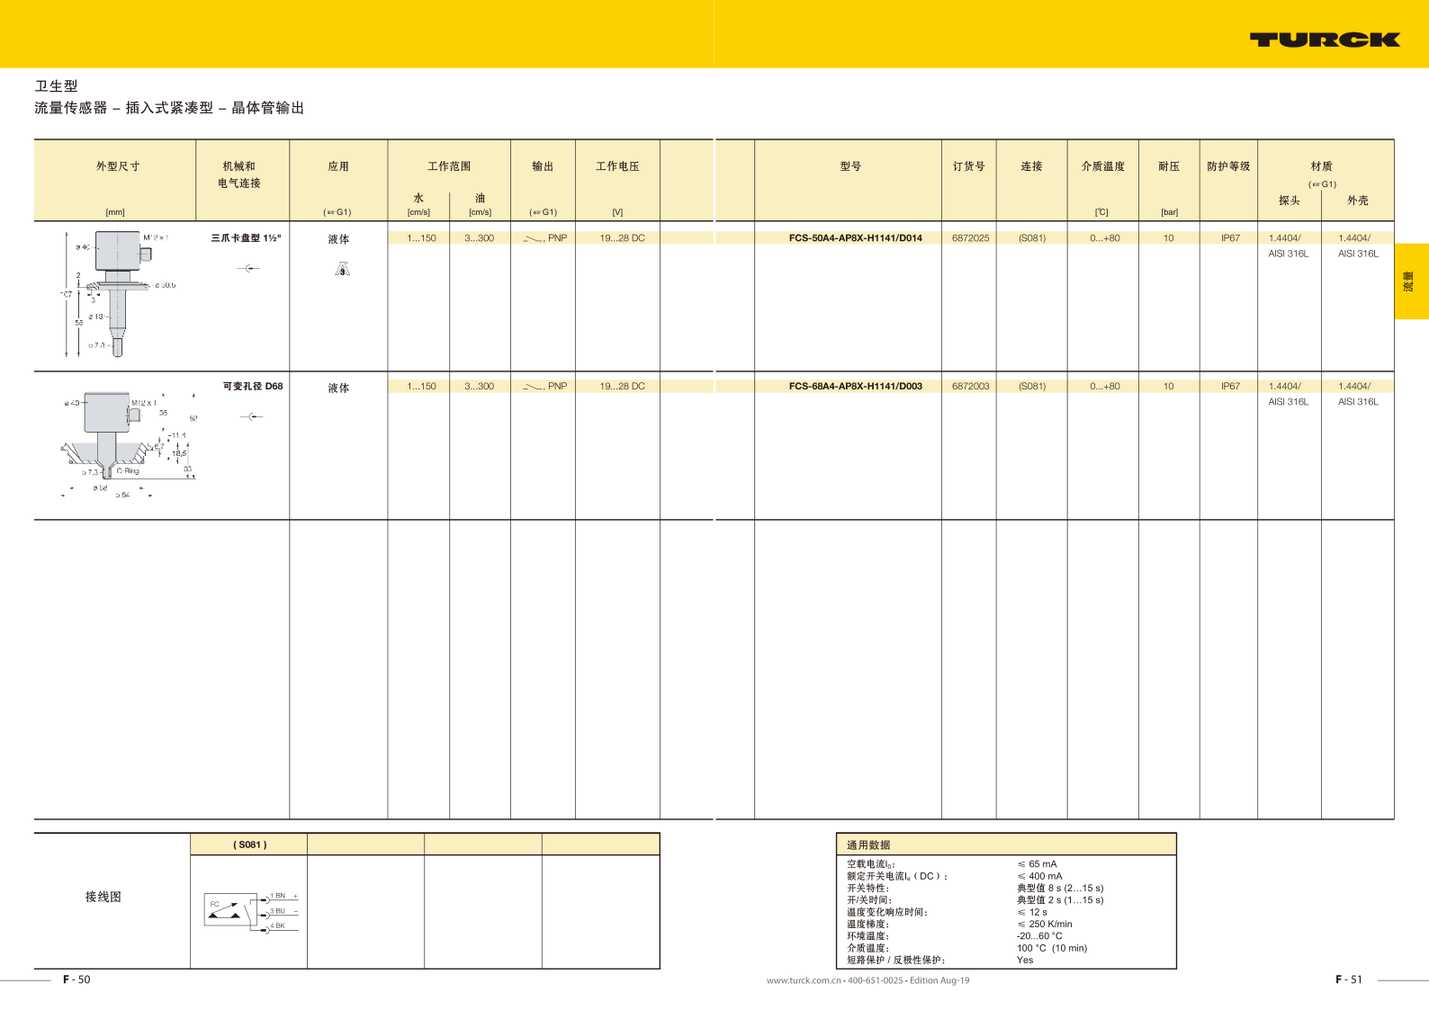Click the 耐压 column header
This screenshot has width=1429, height=1010.
(x=1169, y=166)
